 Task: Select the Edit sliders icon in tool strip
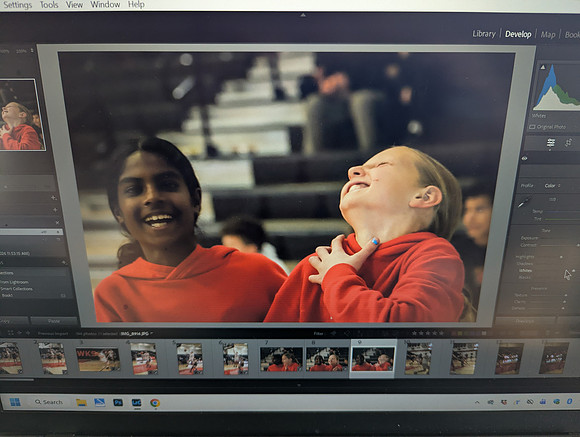551,143
